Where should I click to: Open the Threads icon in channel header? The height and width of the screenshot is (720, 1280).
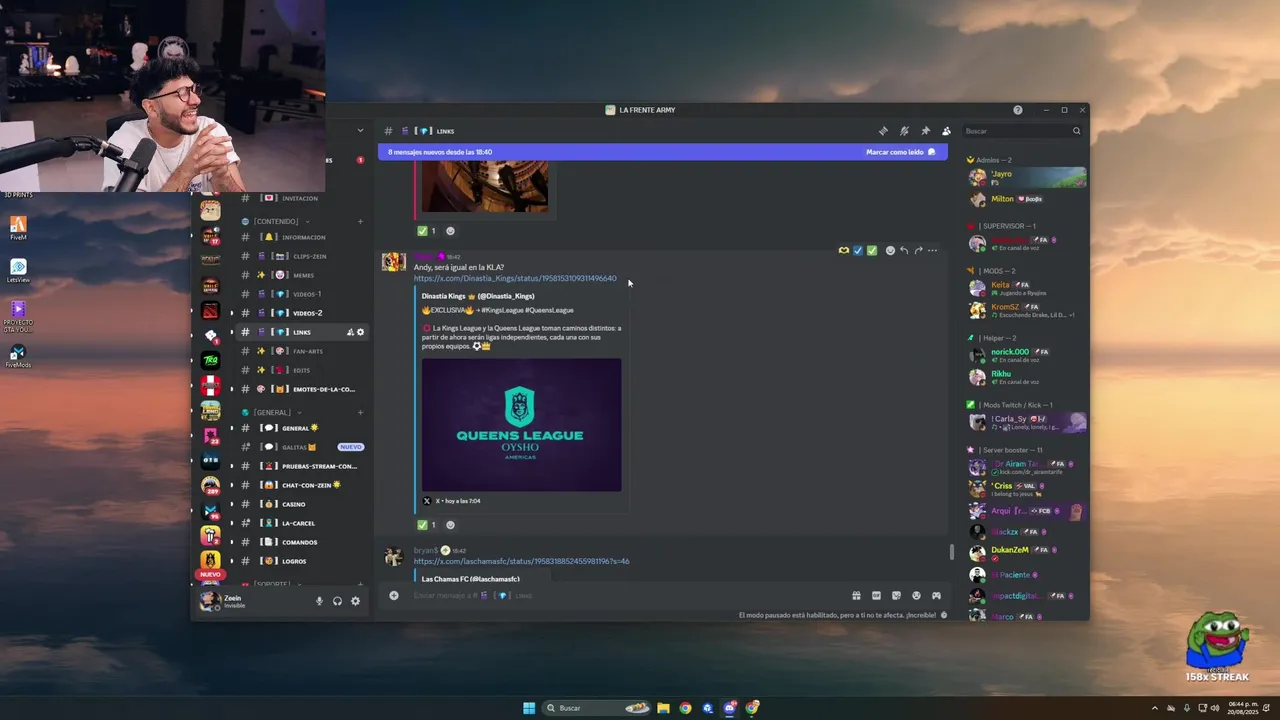tap(883, 131)
